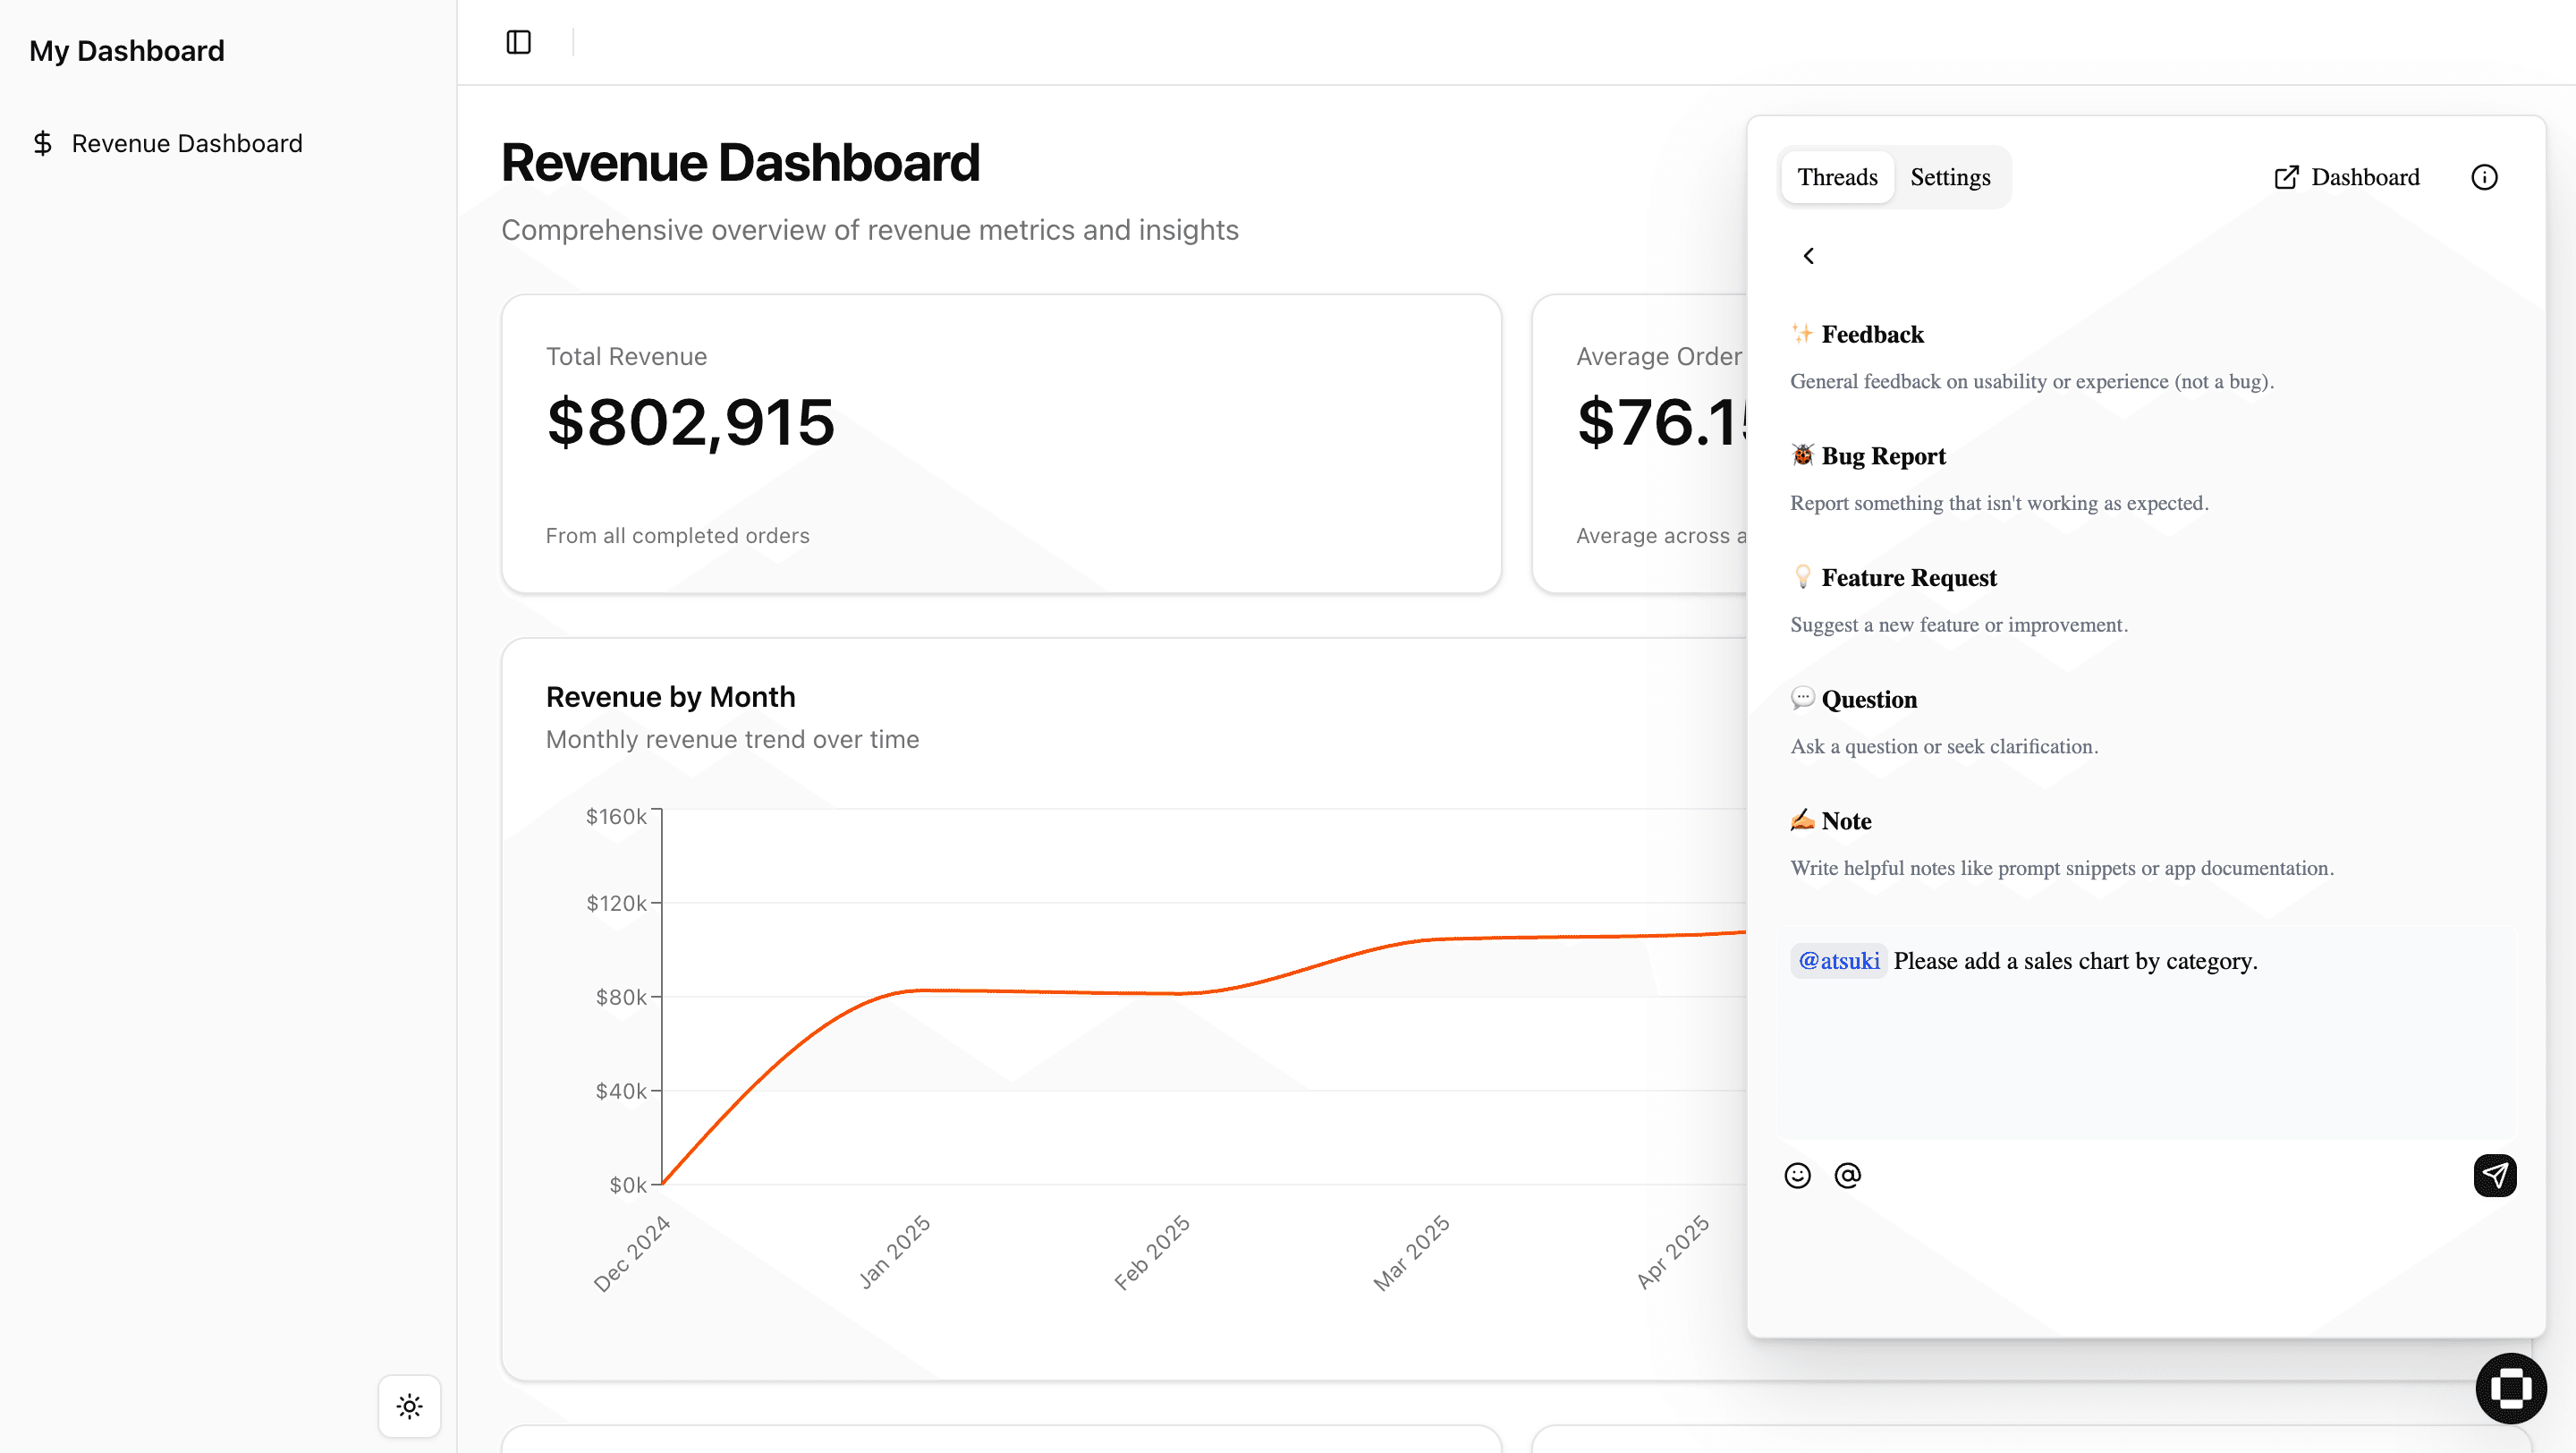Choose the Note thread type
Image resolution: width=2576 pixels, height=1453 pixels.
[1846, 821]
